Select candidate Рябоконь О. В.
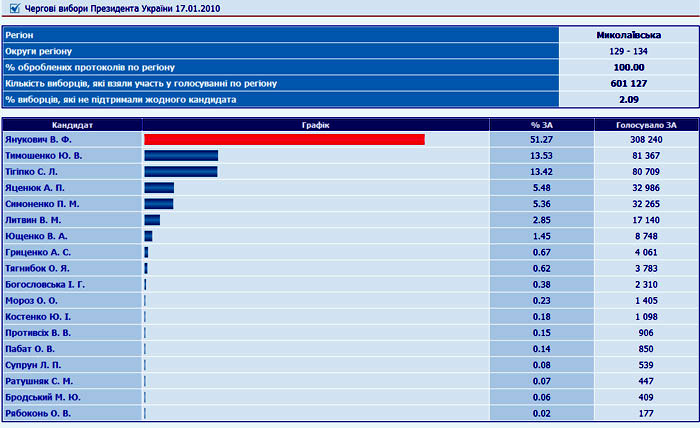The width and height of the screenshot is (700, 428). click(38, 412)
